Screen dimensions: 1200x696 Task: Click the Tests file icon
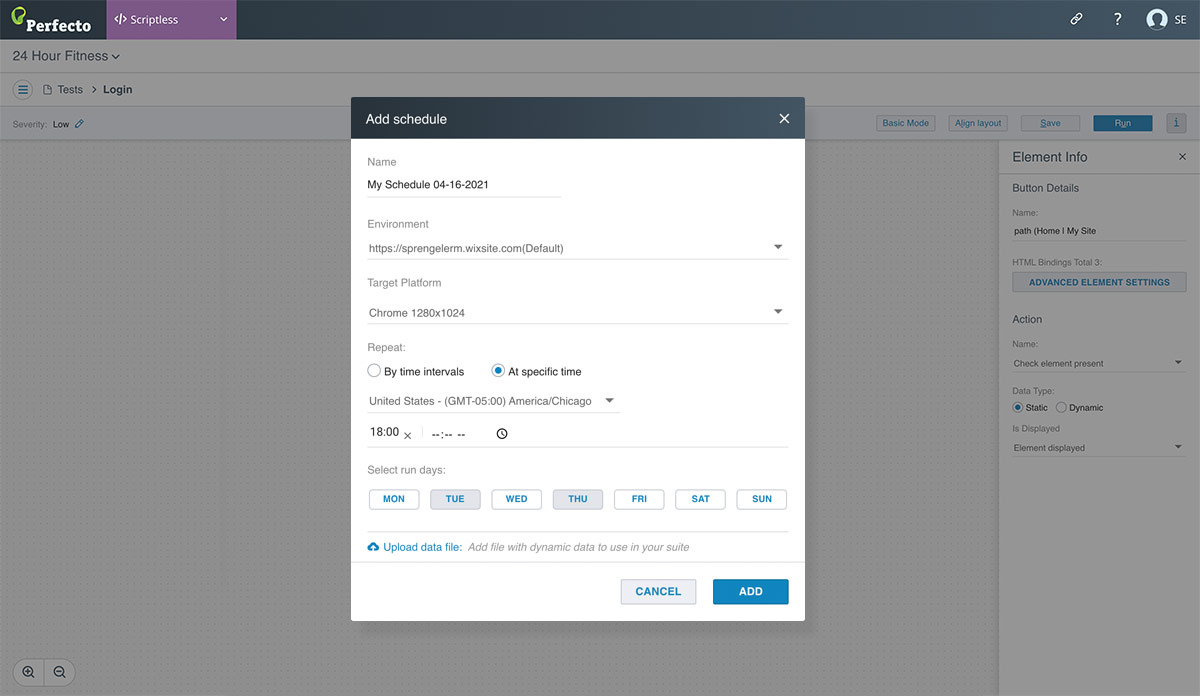47,89
